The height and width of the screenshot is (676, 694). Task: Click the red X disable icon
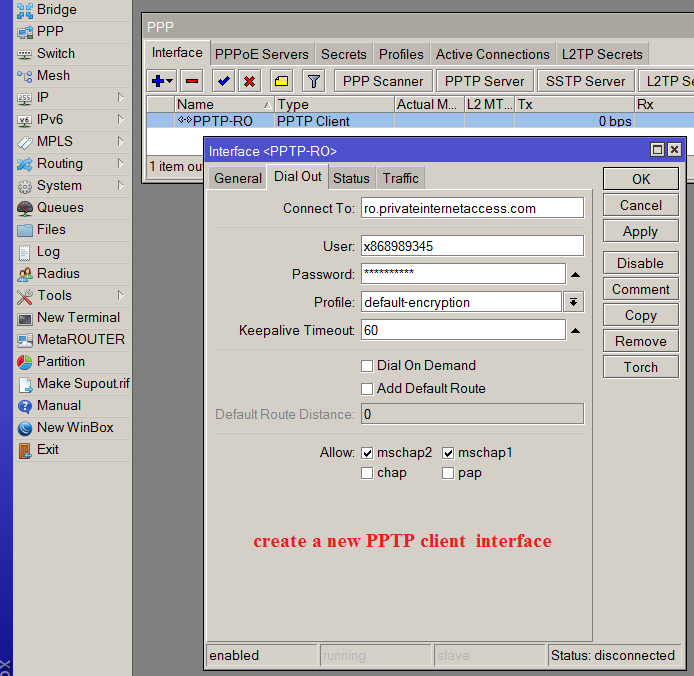coord(249,81)
